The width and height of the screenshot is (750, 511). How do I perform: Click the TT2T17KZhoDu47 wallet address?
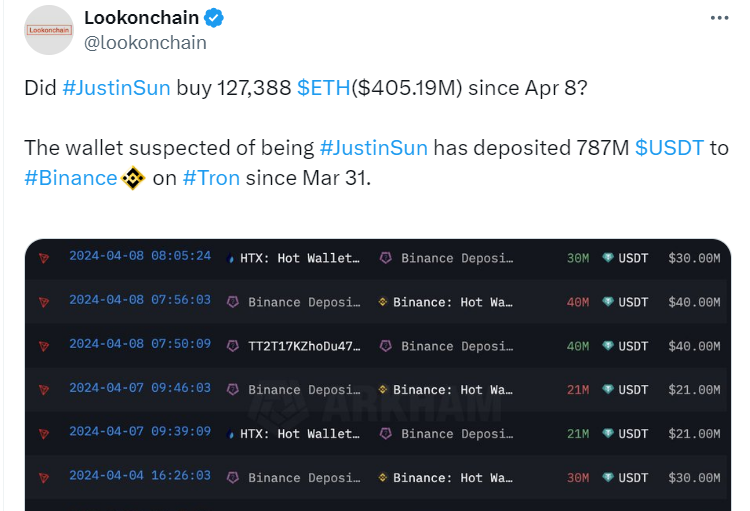[x=302, y=346]
